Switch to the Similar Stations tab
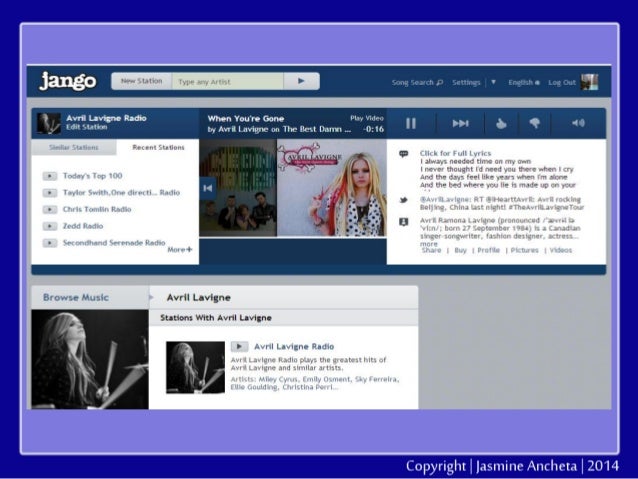This screenshot has width=638, height=479. click(x=74, y=147)
